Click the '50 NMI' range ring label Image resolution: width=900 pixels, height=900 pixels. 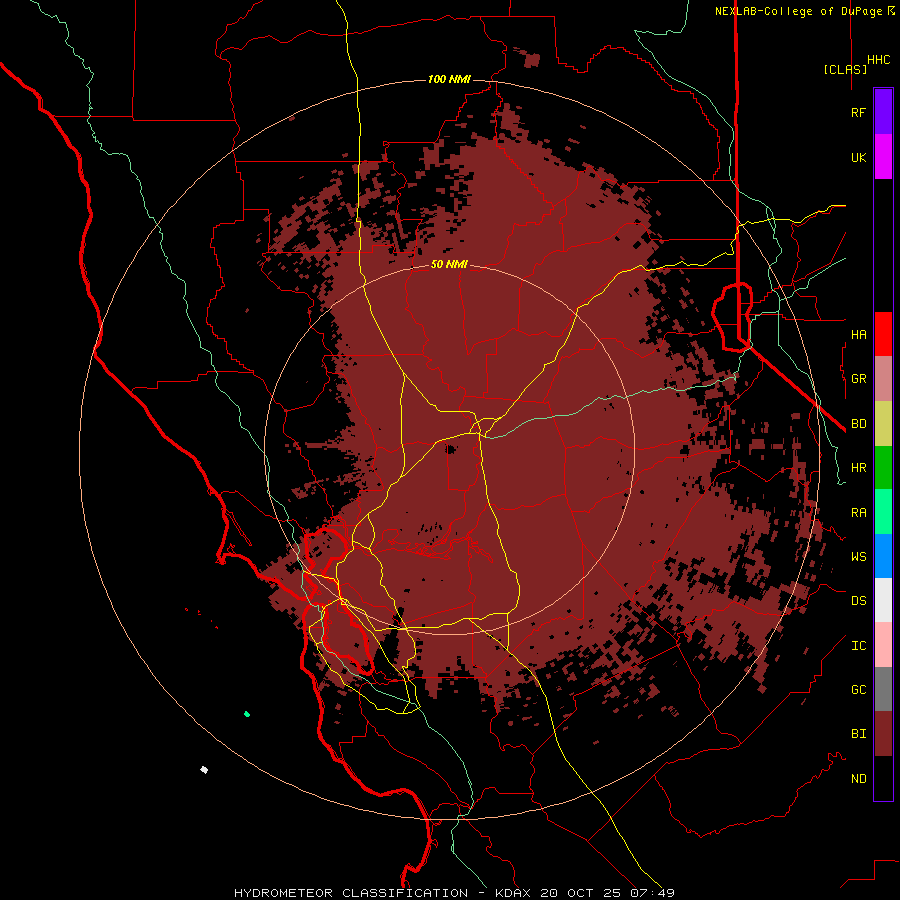(449, 264)
